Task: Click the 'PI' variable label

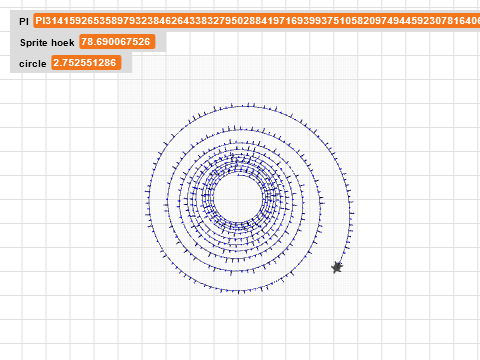Action: (x=24, y=22)
